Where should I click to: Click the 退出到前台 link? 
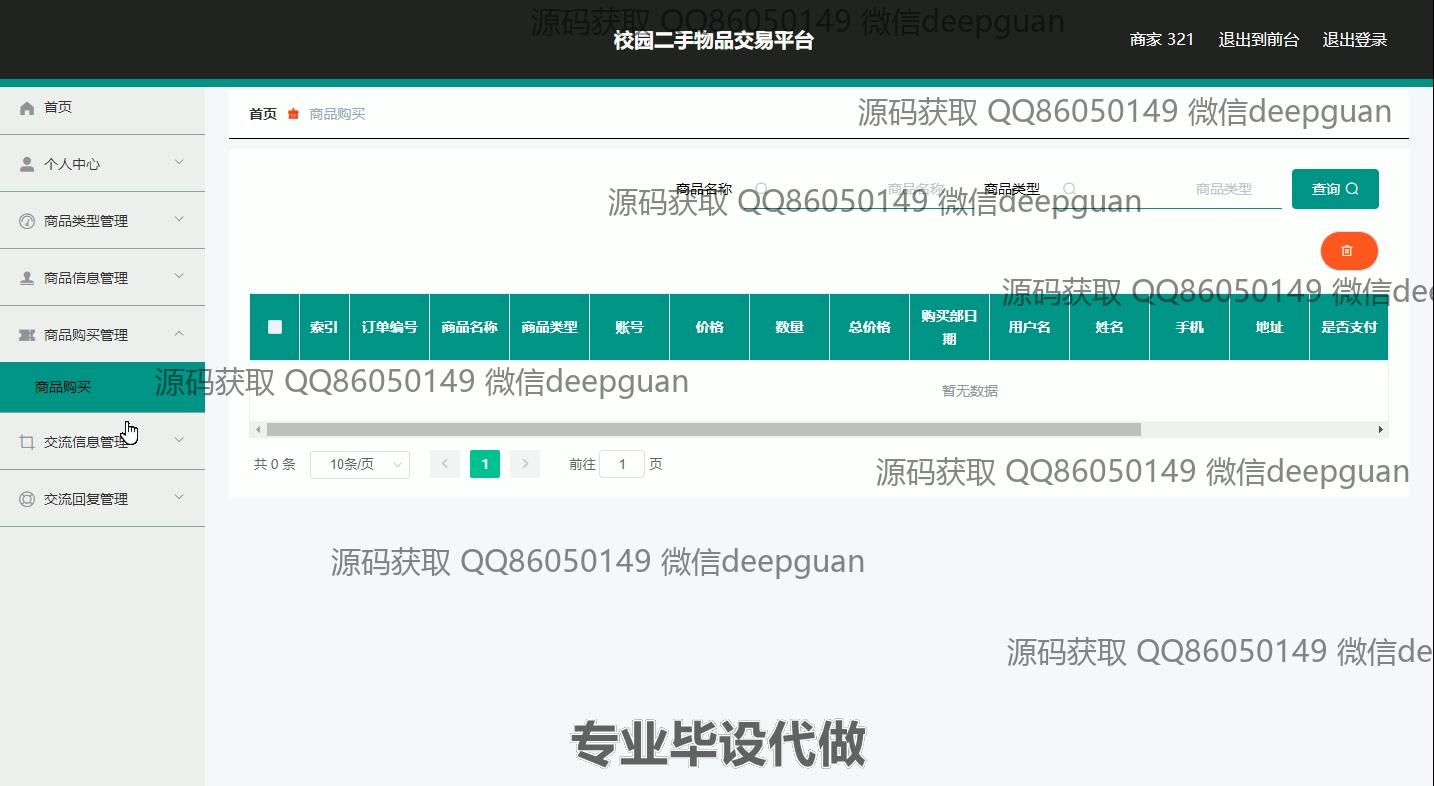tap(1258, 40)
